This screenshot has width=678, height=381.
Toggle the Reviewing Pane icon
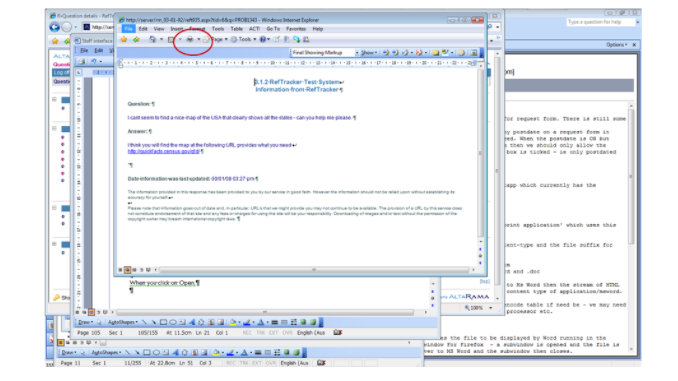(x=473, y=52)
